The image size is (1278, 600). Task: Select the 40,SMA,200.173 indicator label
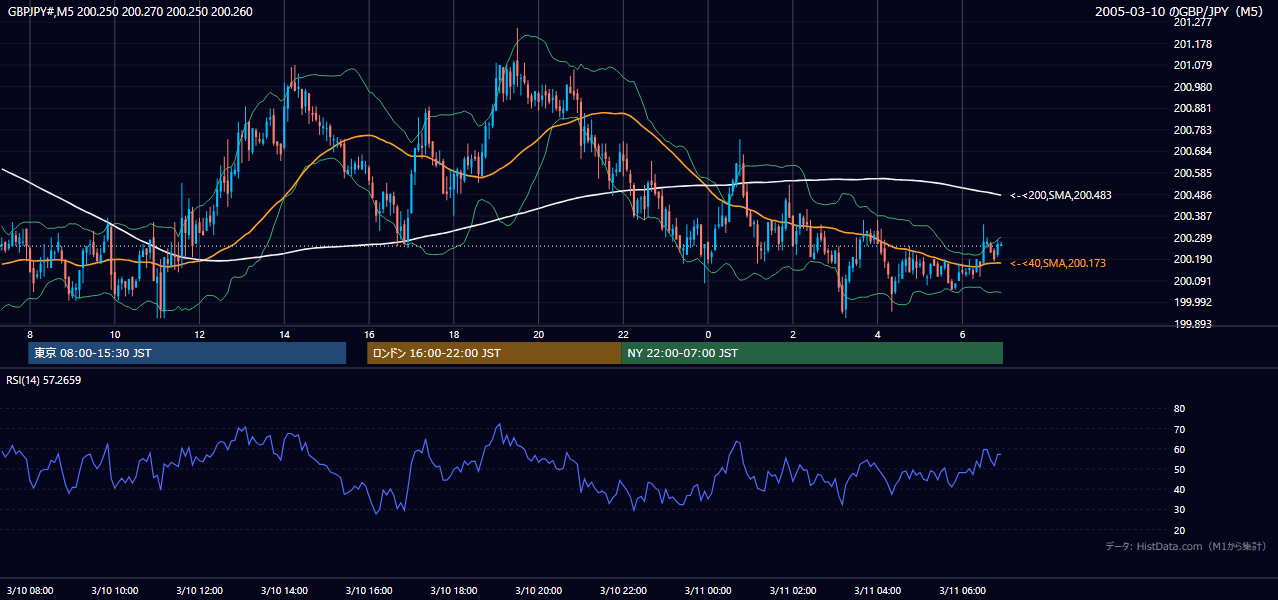[1058, 263]
